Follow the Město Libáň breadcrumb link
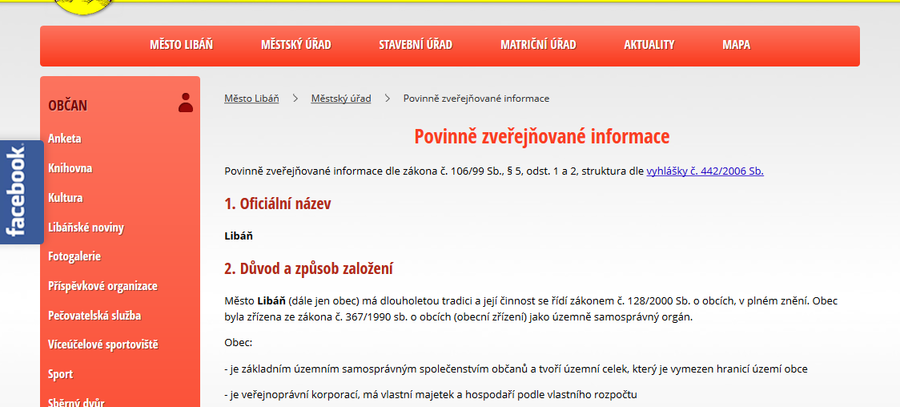The image size is (900, 407). (251, 99)
